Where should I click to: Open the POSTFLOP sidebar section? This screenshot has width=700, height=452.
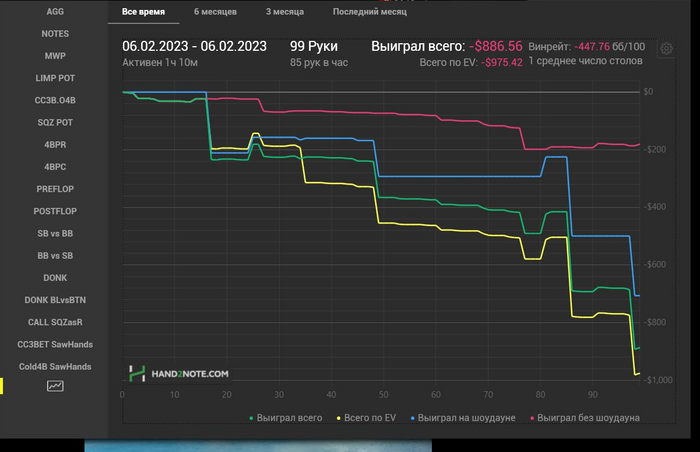click(x=55, y=211)
